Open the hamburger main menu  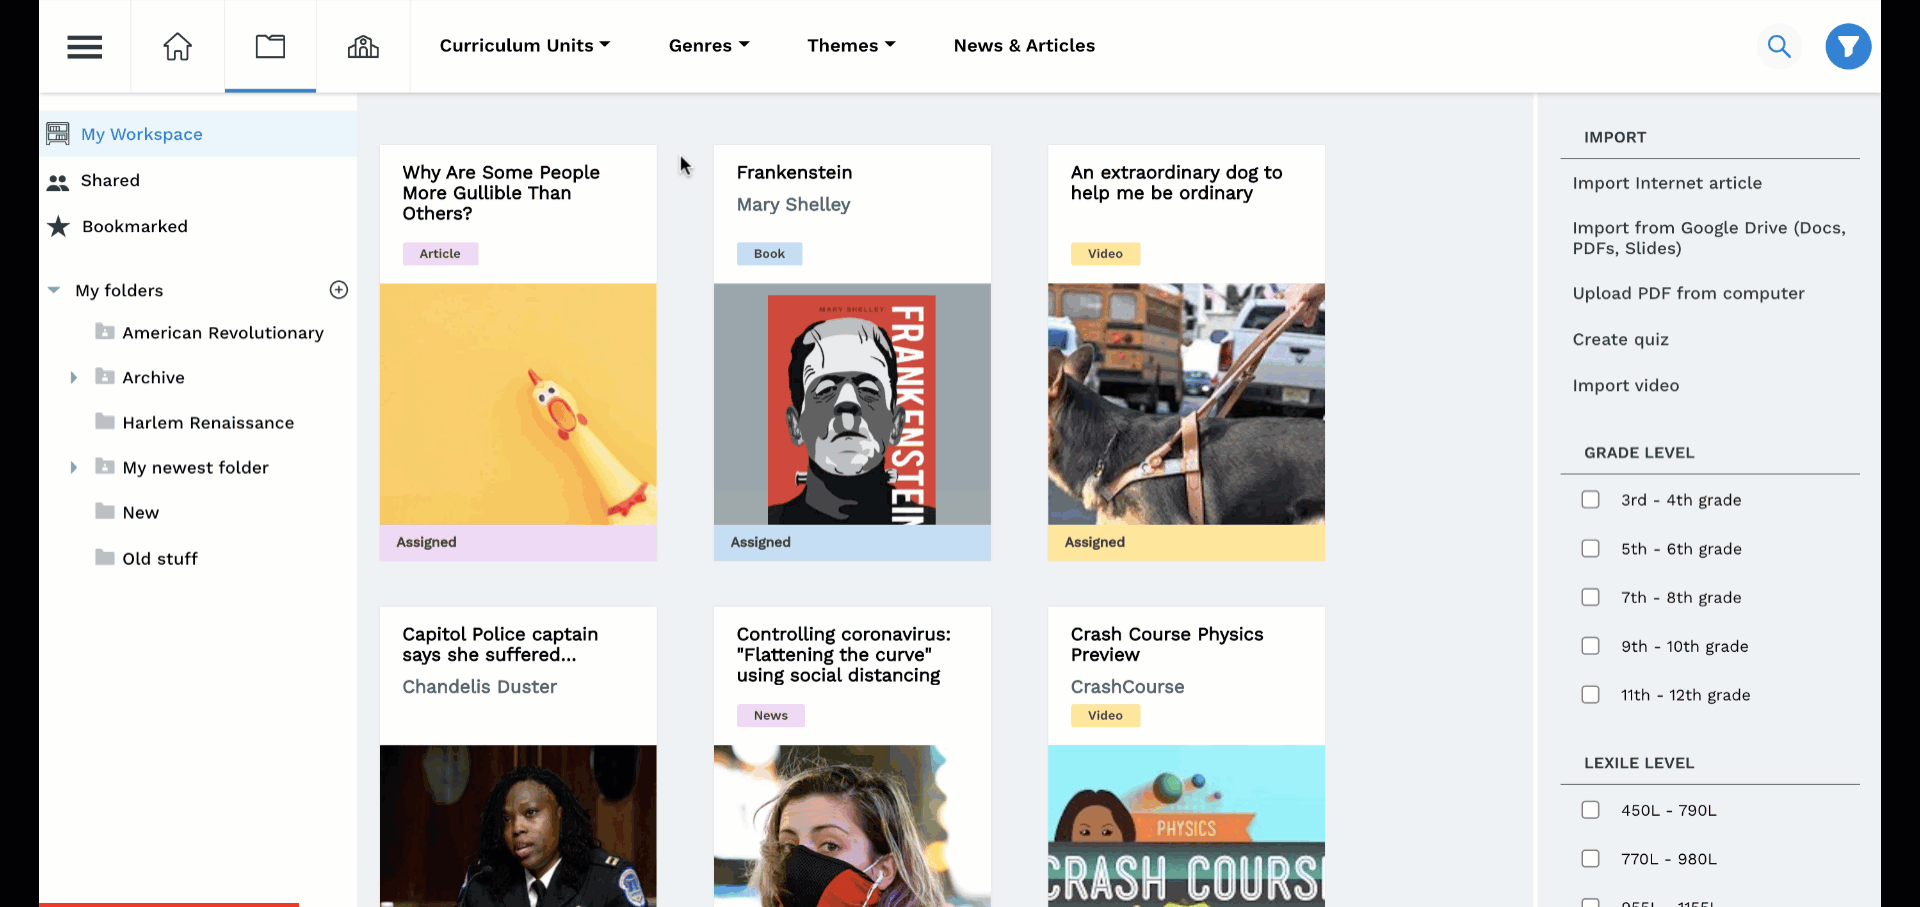[x=85, y=47]
